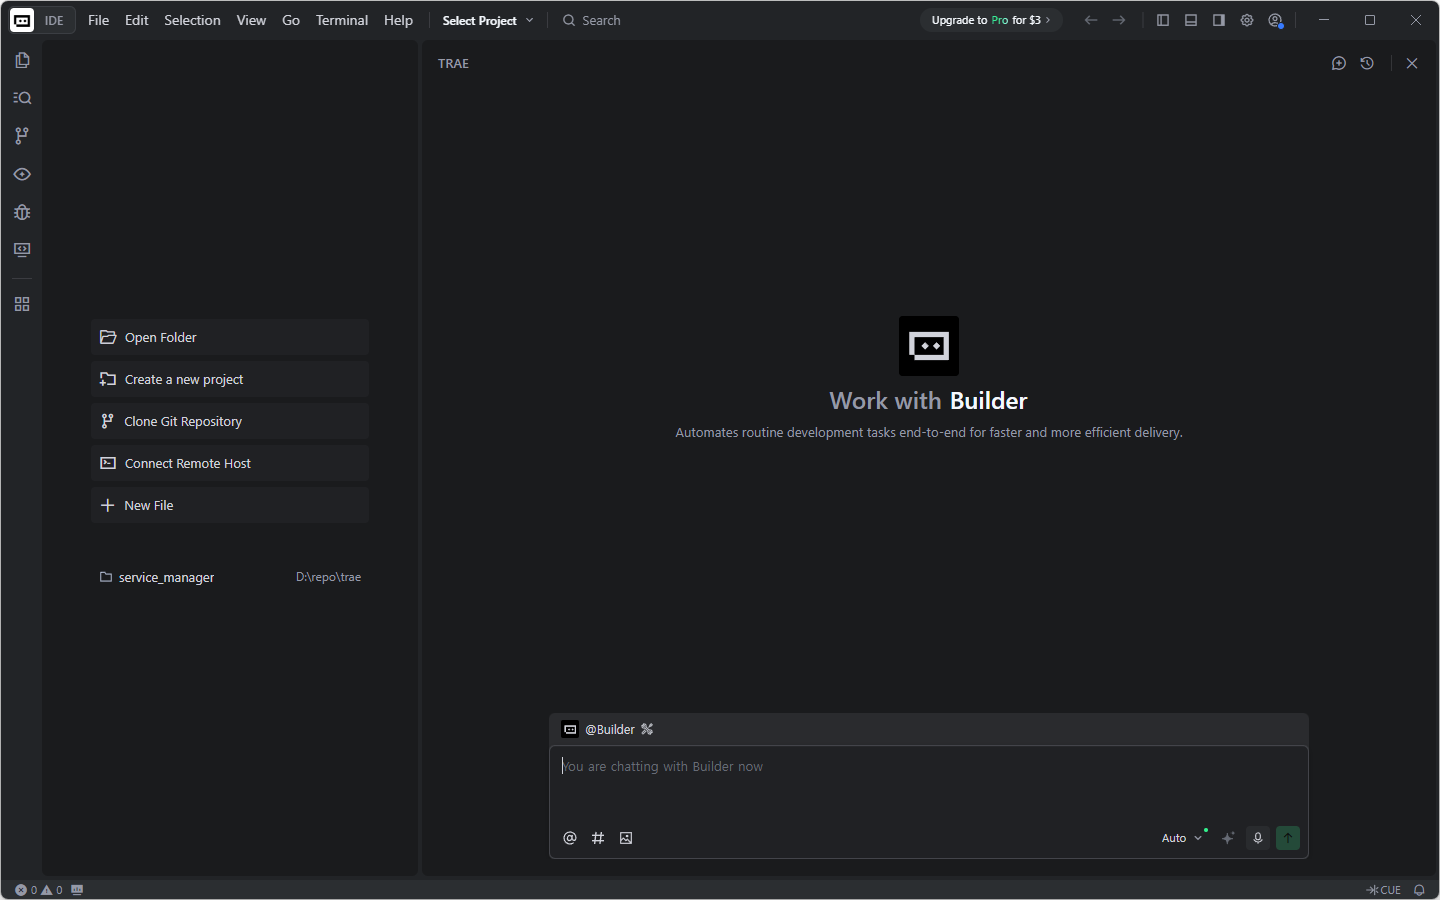Viewport: 1440px width, 900px height.
Task: Close the TRAE chat panel
Action: click(1412, 63)
